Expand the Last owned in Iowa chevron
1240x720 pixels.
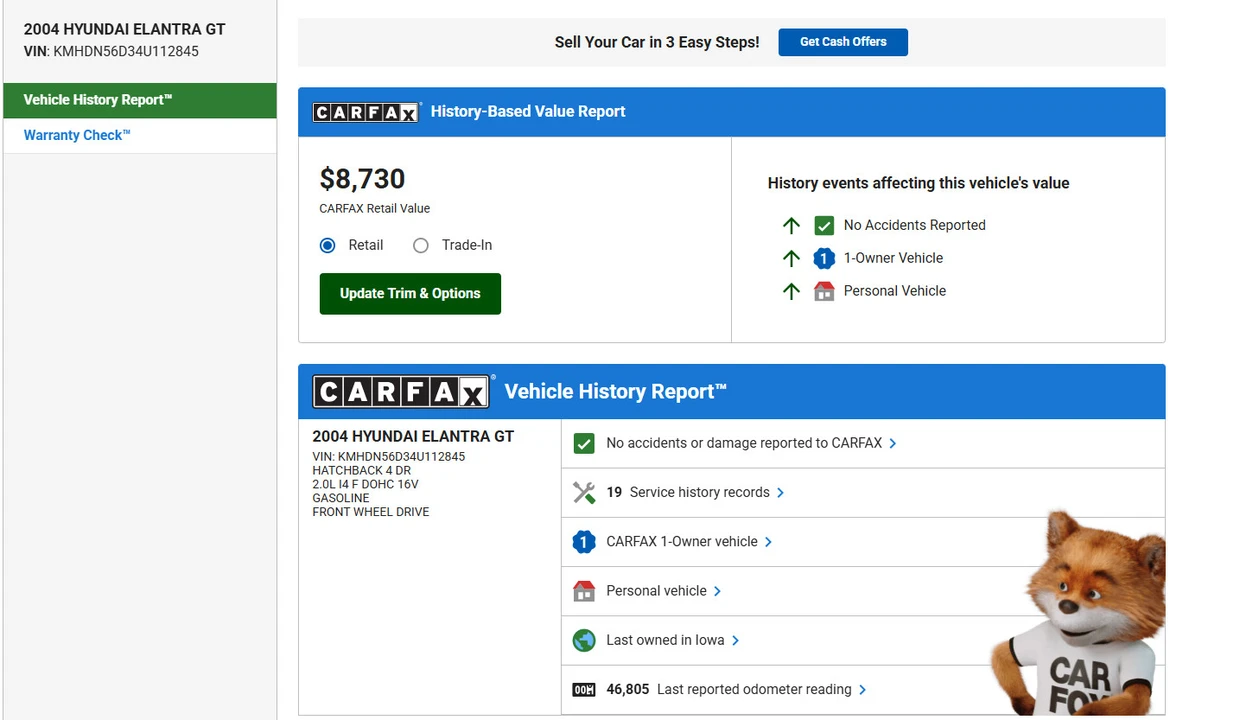pos(736,641)
